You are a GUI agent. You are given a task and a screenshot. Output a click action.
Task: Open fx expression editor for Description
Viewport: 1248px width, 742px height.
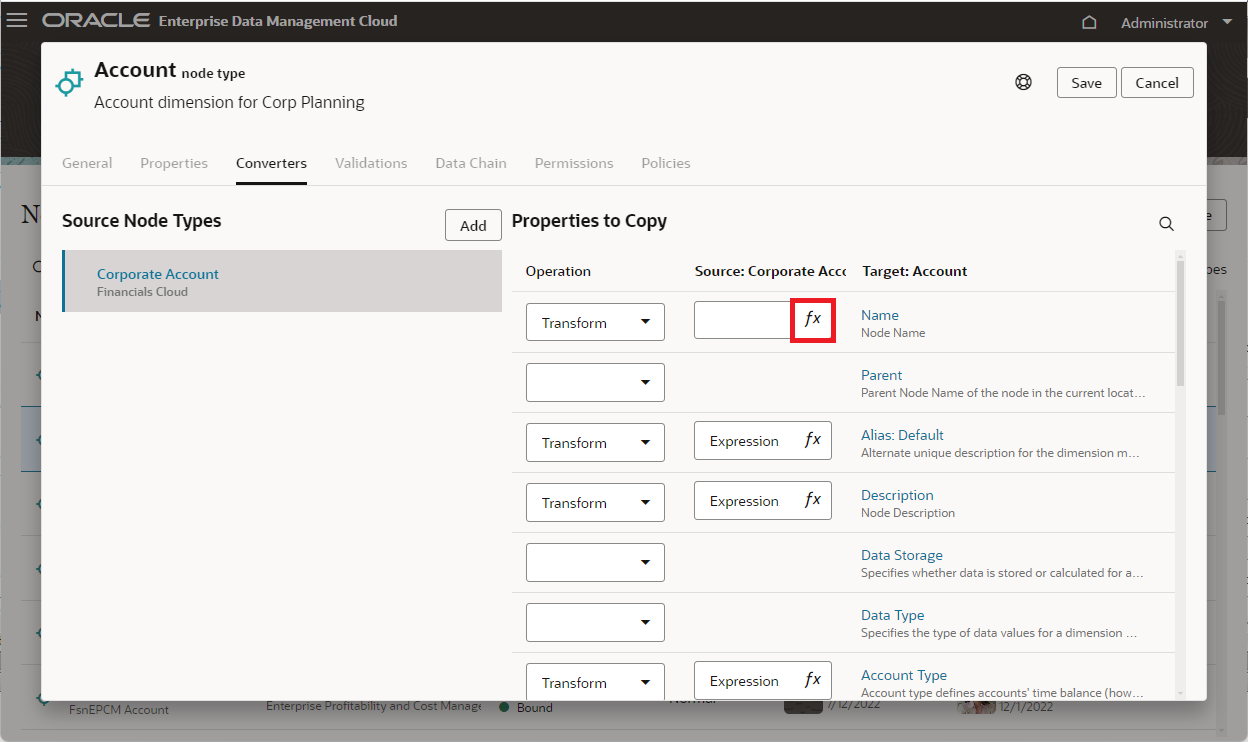[813, 500]
